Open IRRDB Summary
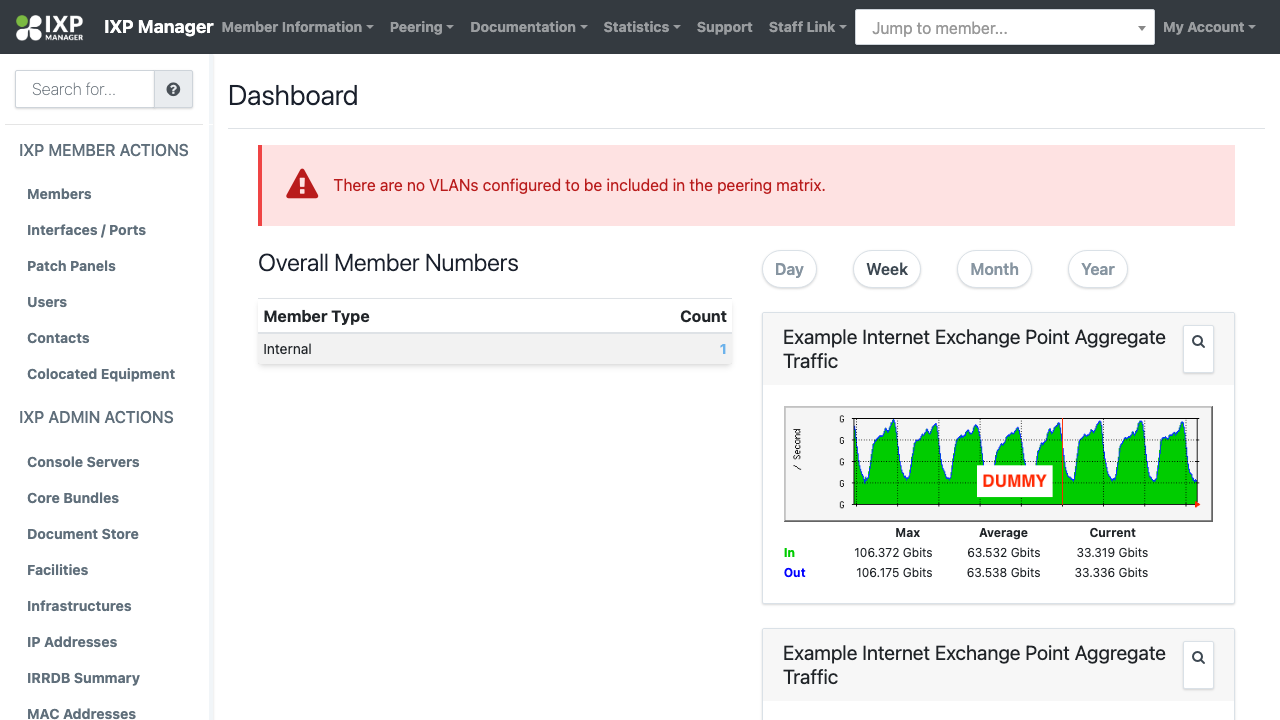 83,678
